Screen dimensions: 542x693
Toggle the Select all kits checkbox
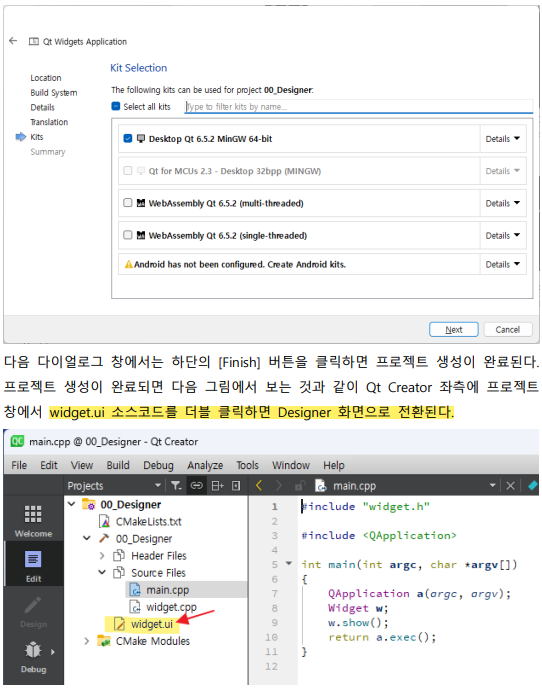pos(115,106)
